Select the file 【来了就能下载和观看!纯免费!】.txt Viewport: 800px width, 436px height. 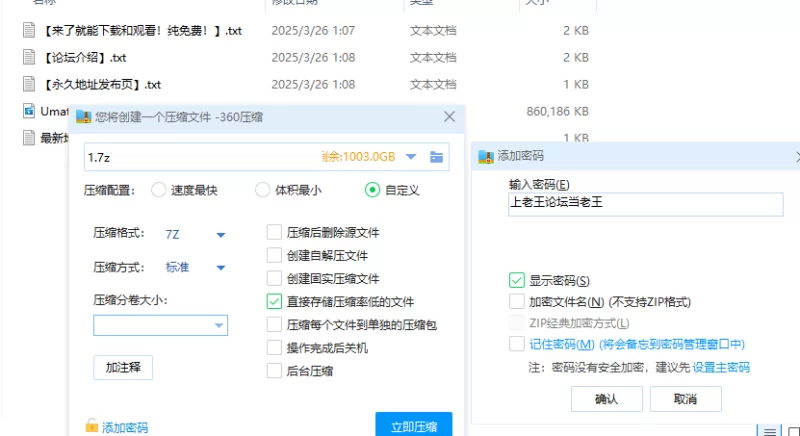[x=142, y=31]
